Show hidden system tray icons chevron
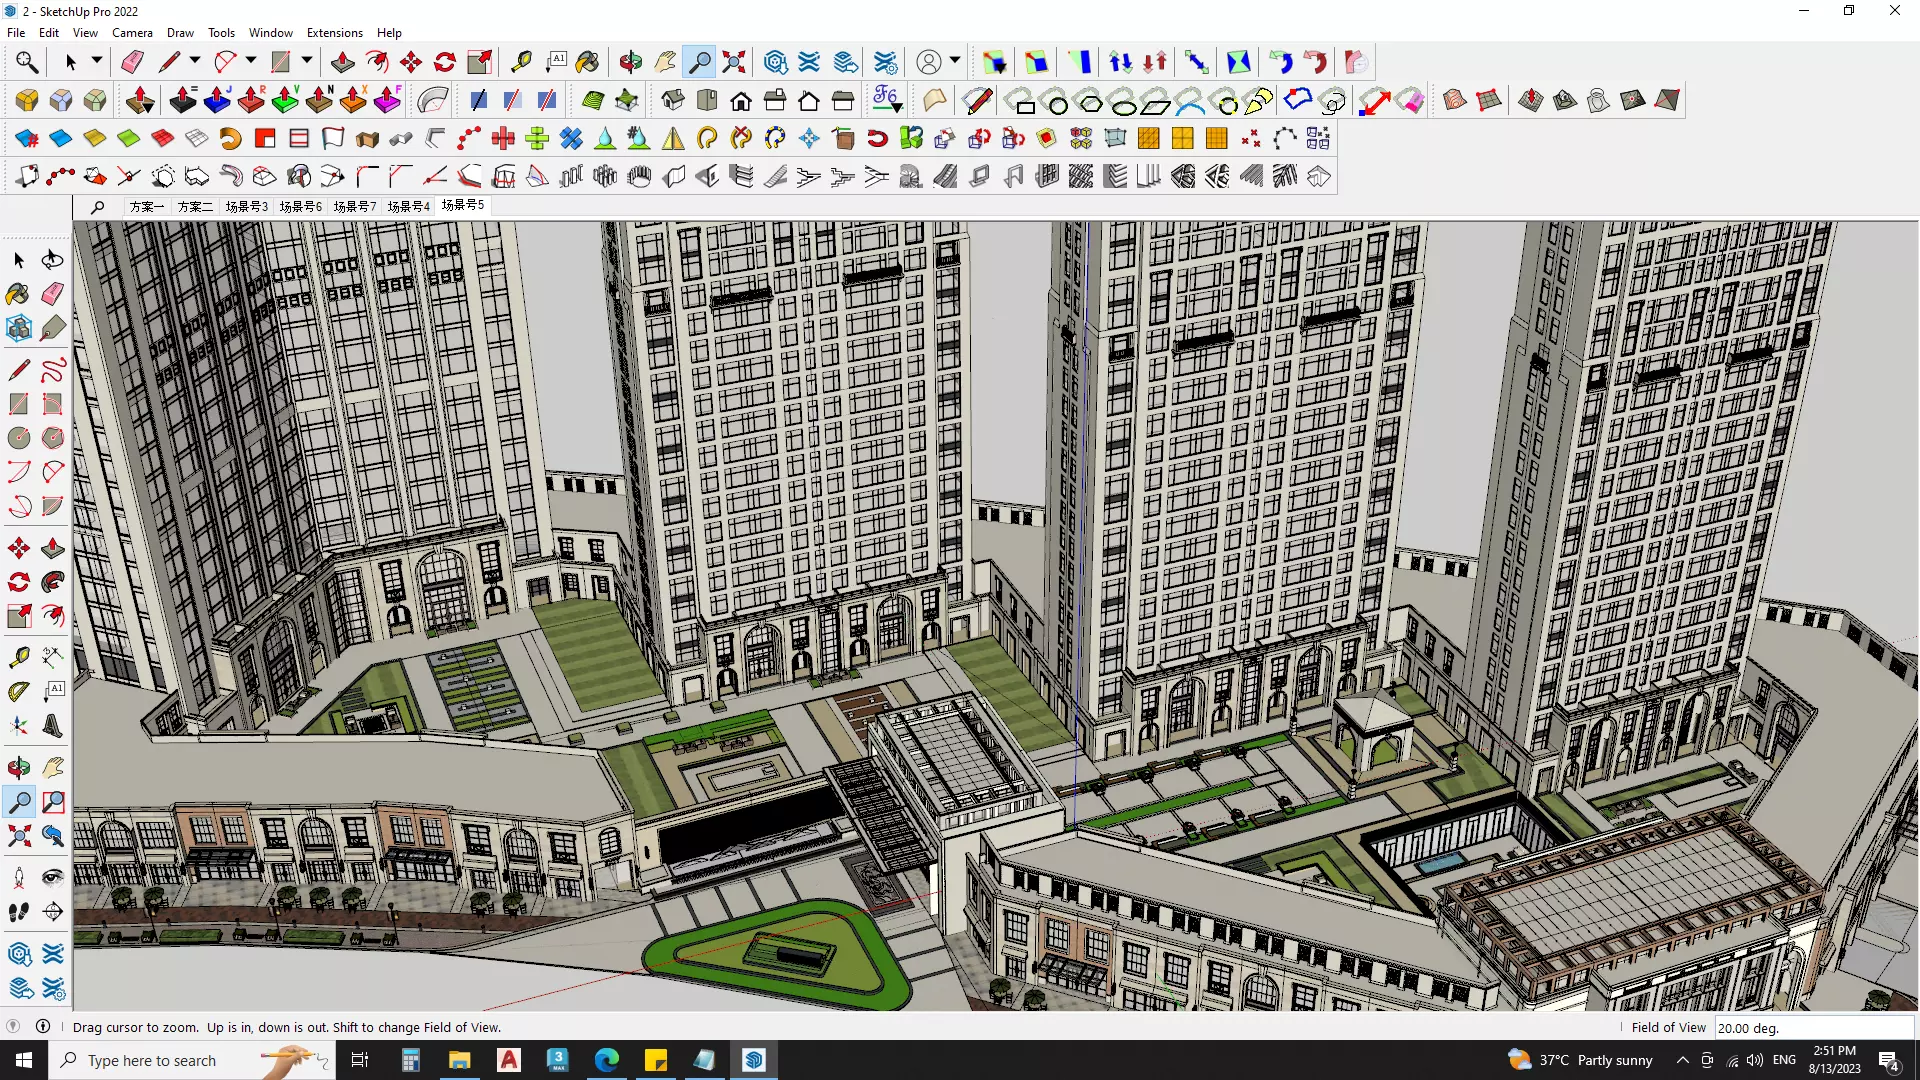The image size is (1920, 1080). [1682, 1060]
